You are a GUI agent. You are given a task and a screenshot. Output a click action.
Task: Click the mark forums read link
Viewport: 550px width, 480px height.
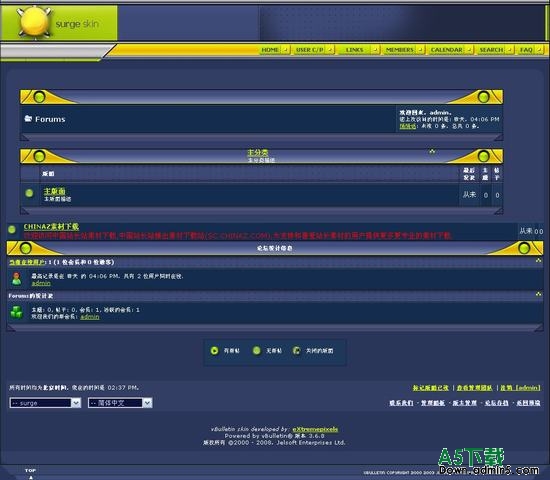click(430, 388)
